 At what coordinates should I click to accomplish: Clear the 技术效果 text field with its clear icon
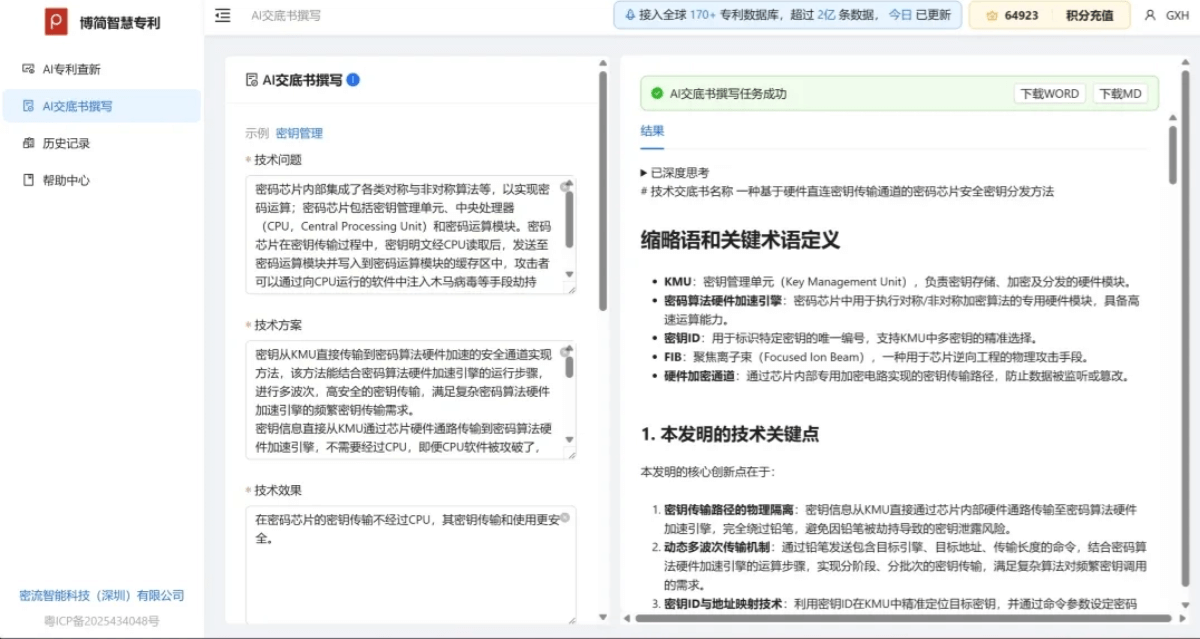tap(564, 518)
